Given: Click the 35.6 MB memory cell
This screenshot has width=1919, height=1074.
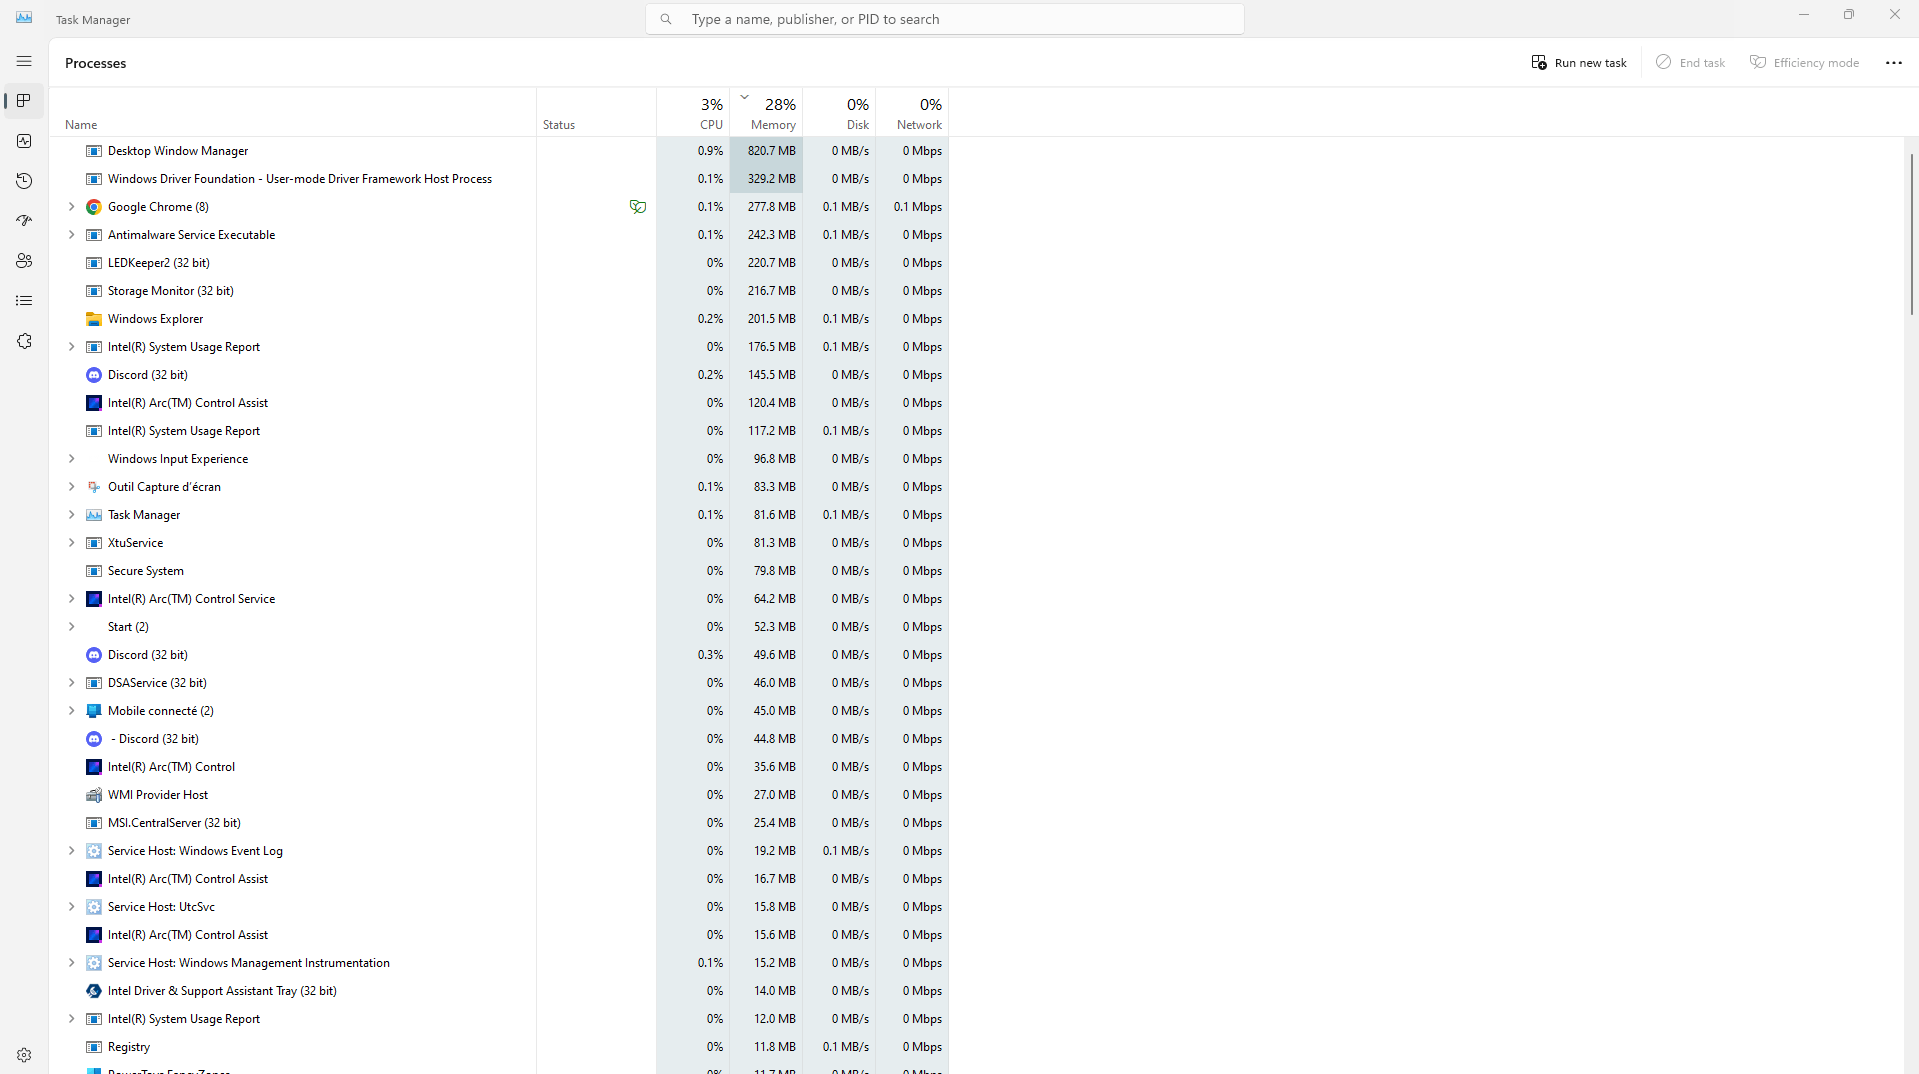Looking at the screenshot, I should (x=766, y=767).
